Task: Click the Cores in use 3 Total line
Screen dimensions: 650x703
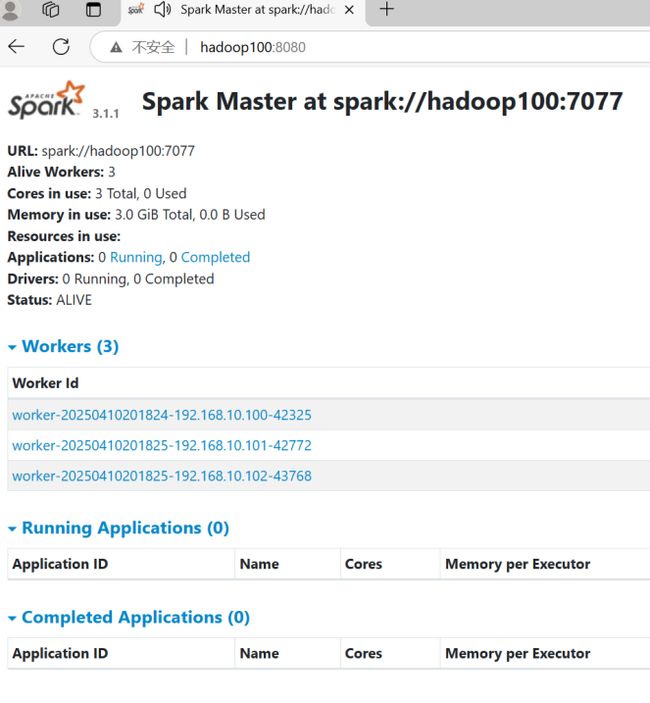Action: tap(97, 194)
